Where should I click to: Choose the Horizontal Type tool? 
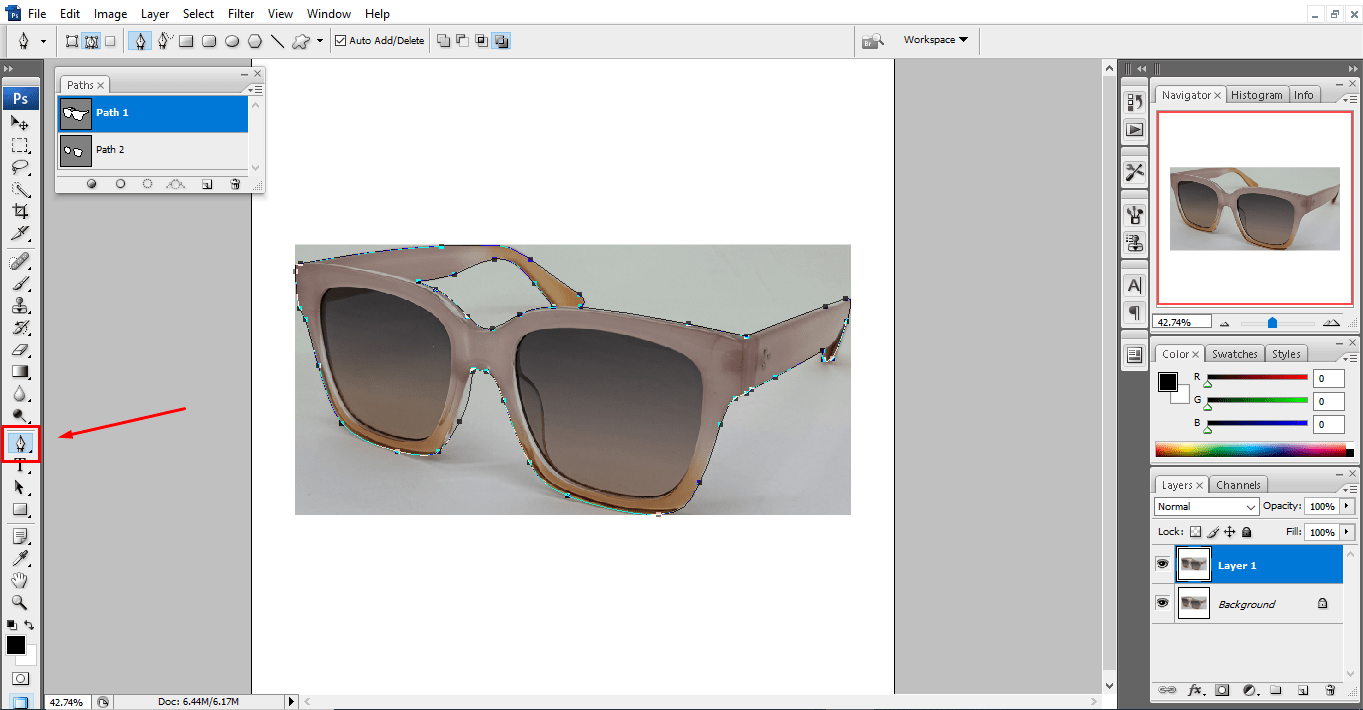21,465
